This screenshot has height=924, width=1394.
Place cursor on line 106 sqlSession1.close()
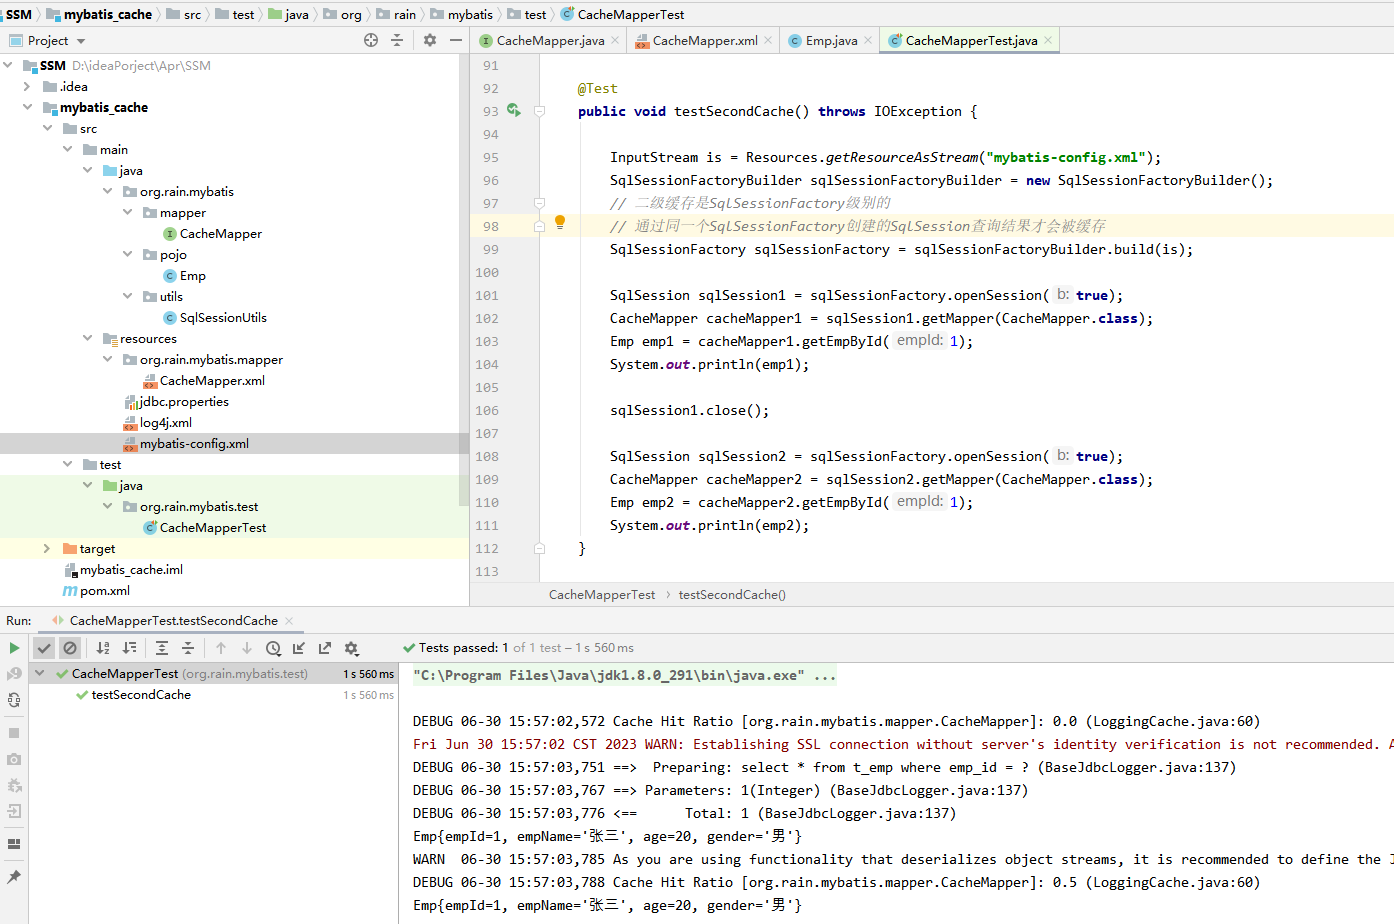click(x=689, y=410)
